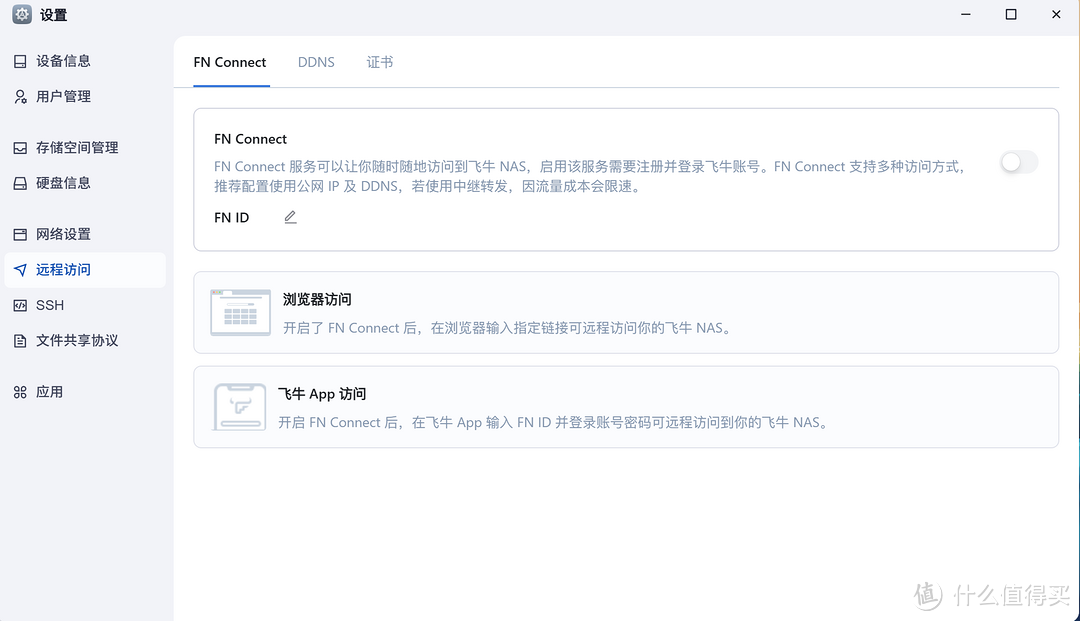Click the 远程访问 paper plane icon
Image resolution: width=1080 pixels, height=621 pixels.
[x=20, y=269]
